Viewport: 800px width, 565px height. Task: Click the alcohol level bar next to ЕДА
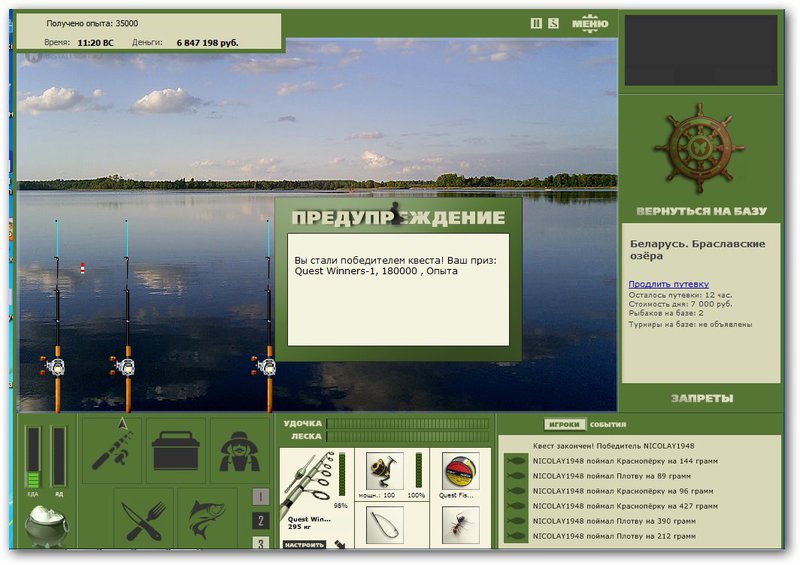click(x=59, y=457)
